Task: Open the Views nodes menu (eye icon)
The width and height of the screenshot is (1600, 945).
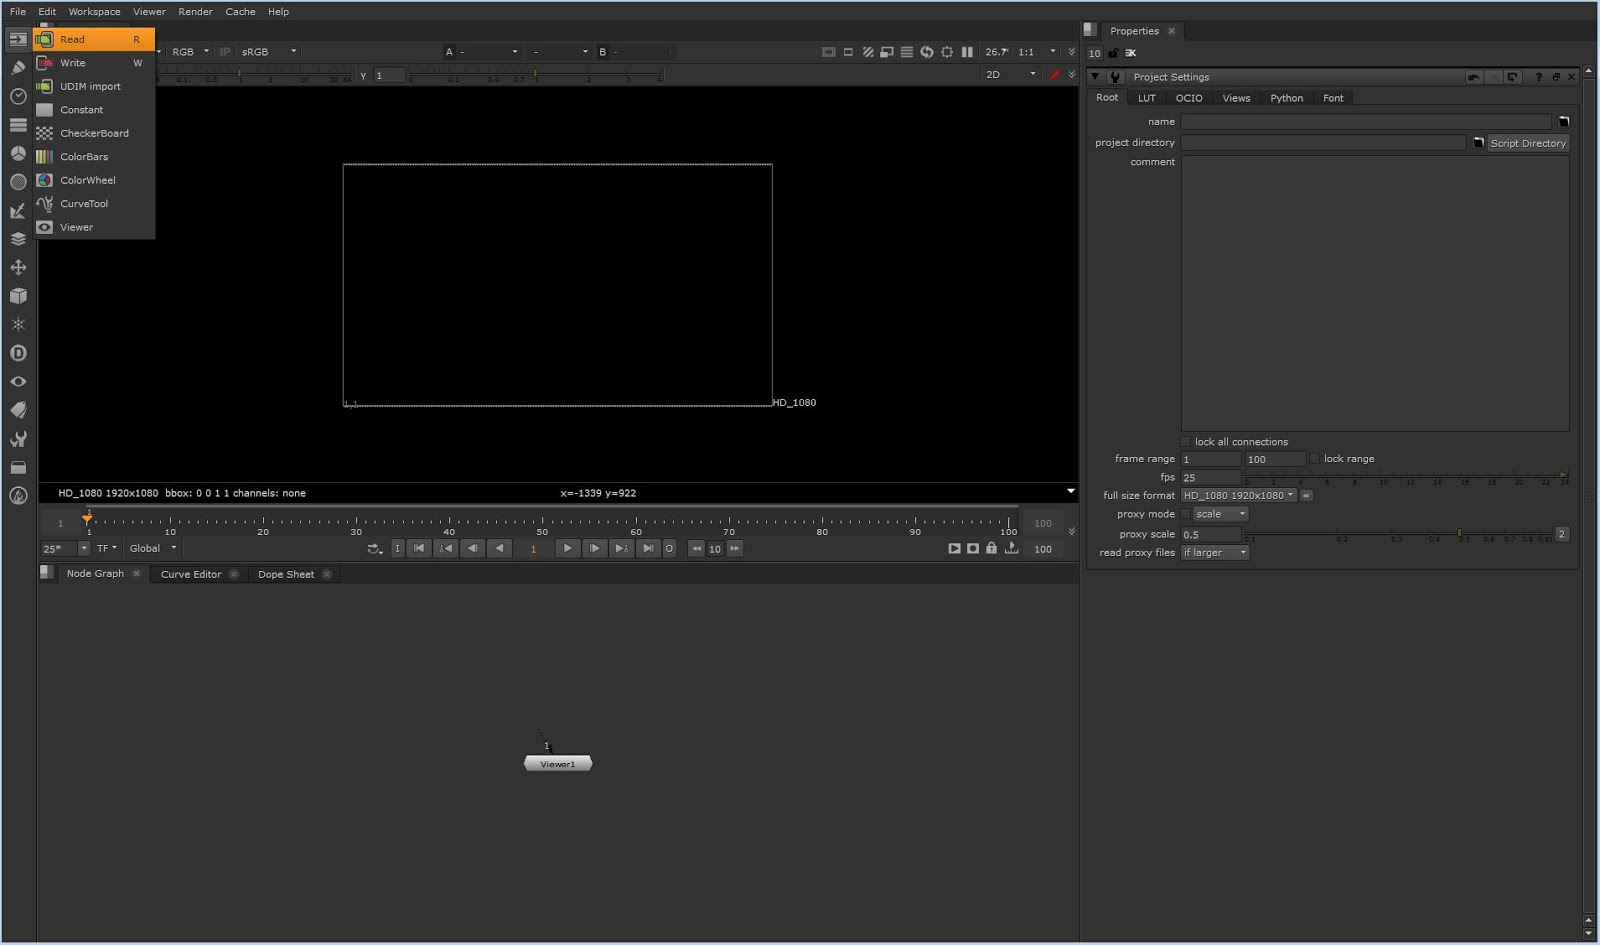Action: [x=18, y=381]
